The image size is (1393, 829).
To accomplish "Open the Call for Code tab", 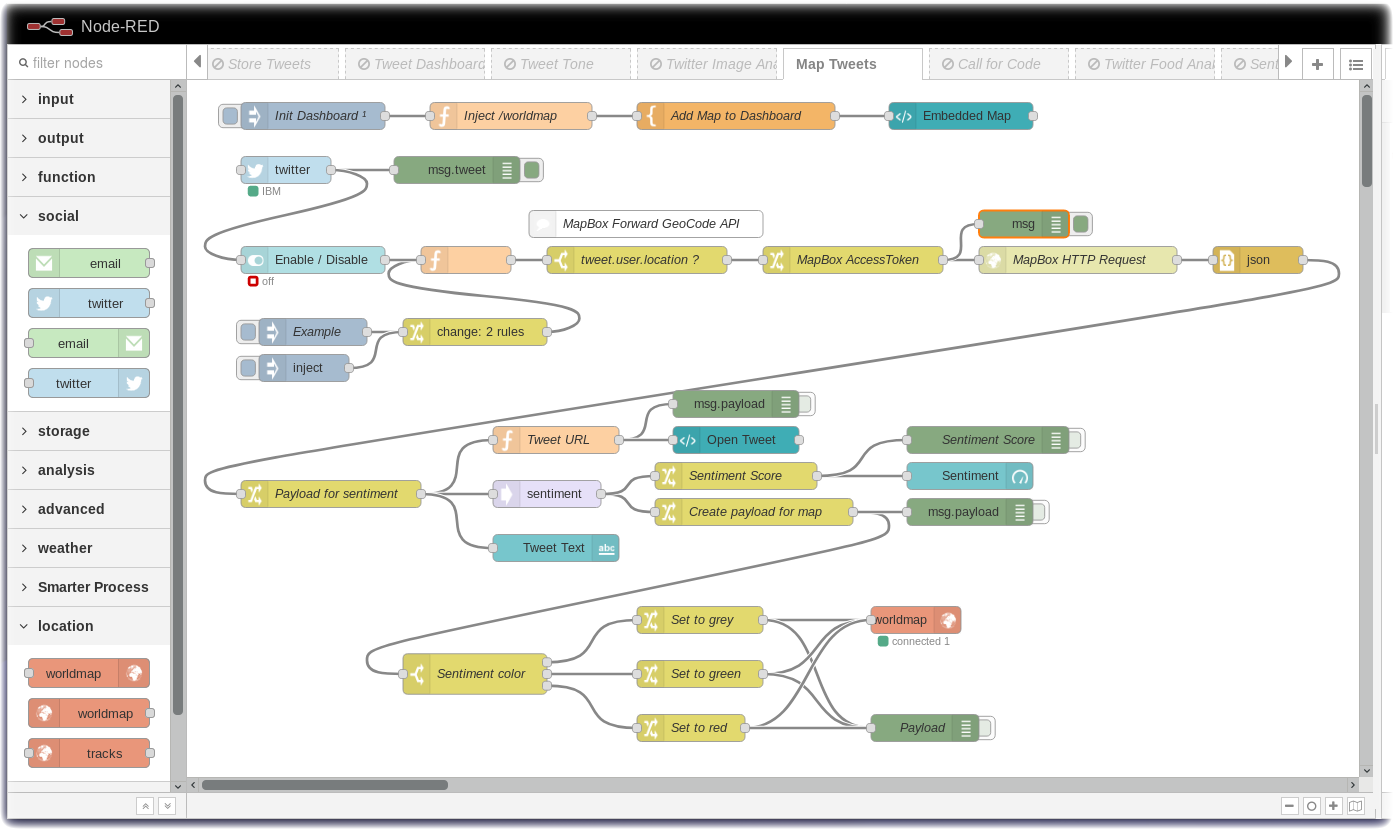I will (998, 64).
